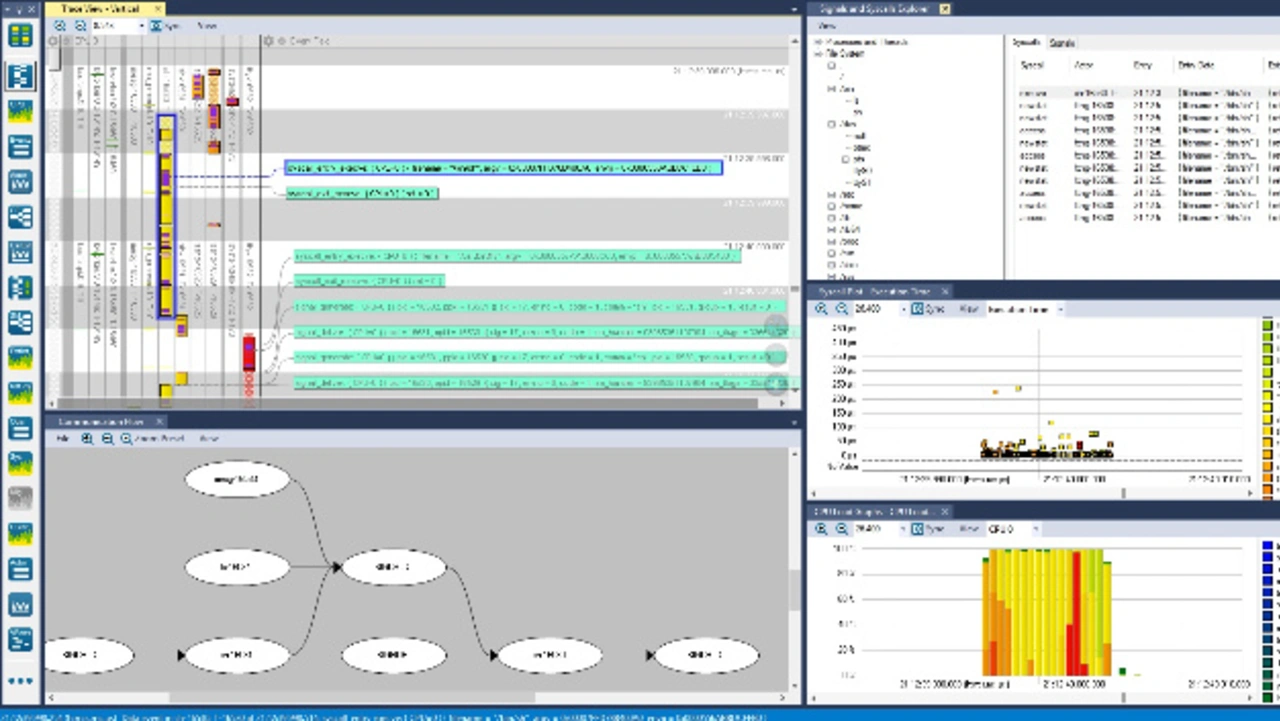Open the Execution time dropdown in Symbol Plot
This screenshot has width=1280, height=721.
pos(1060,310)
